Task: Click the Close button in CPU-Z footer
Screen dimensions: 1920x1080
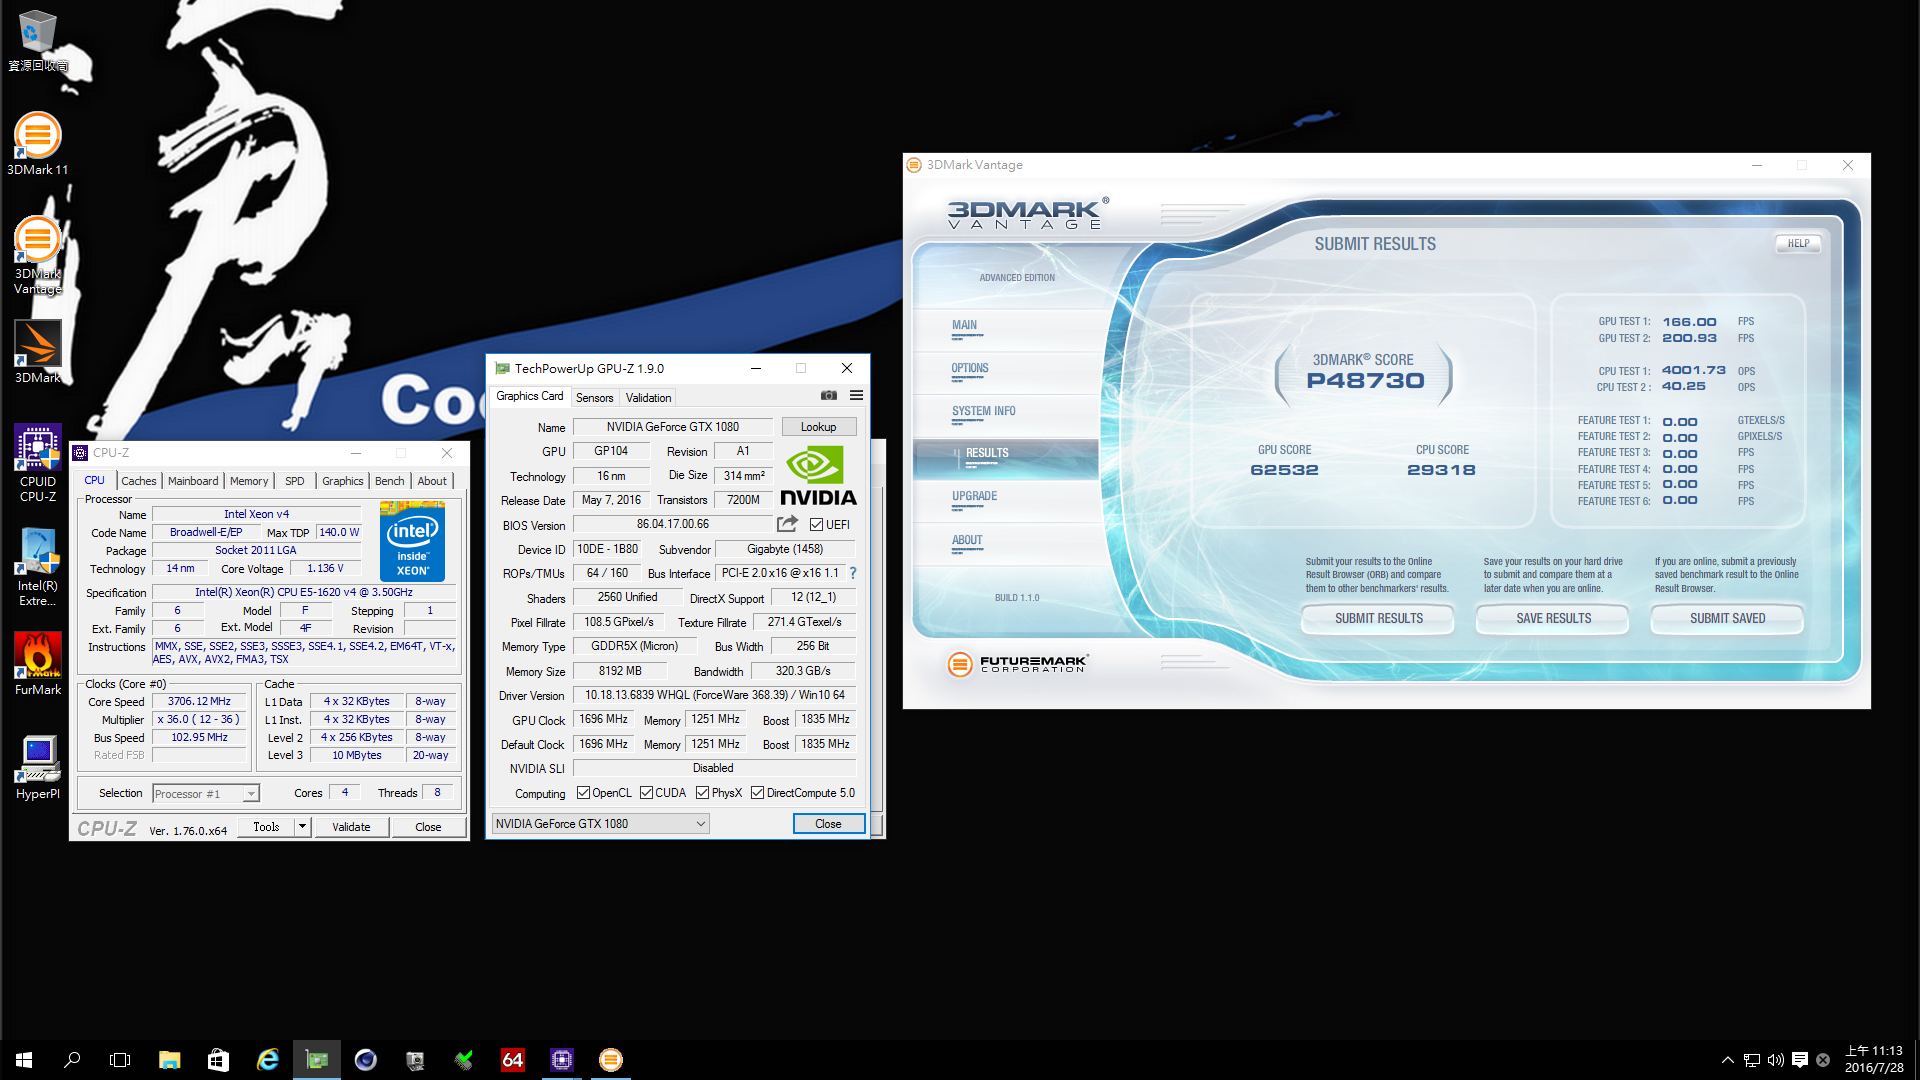Action: coord(428,827)
